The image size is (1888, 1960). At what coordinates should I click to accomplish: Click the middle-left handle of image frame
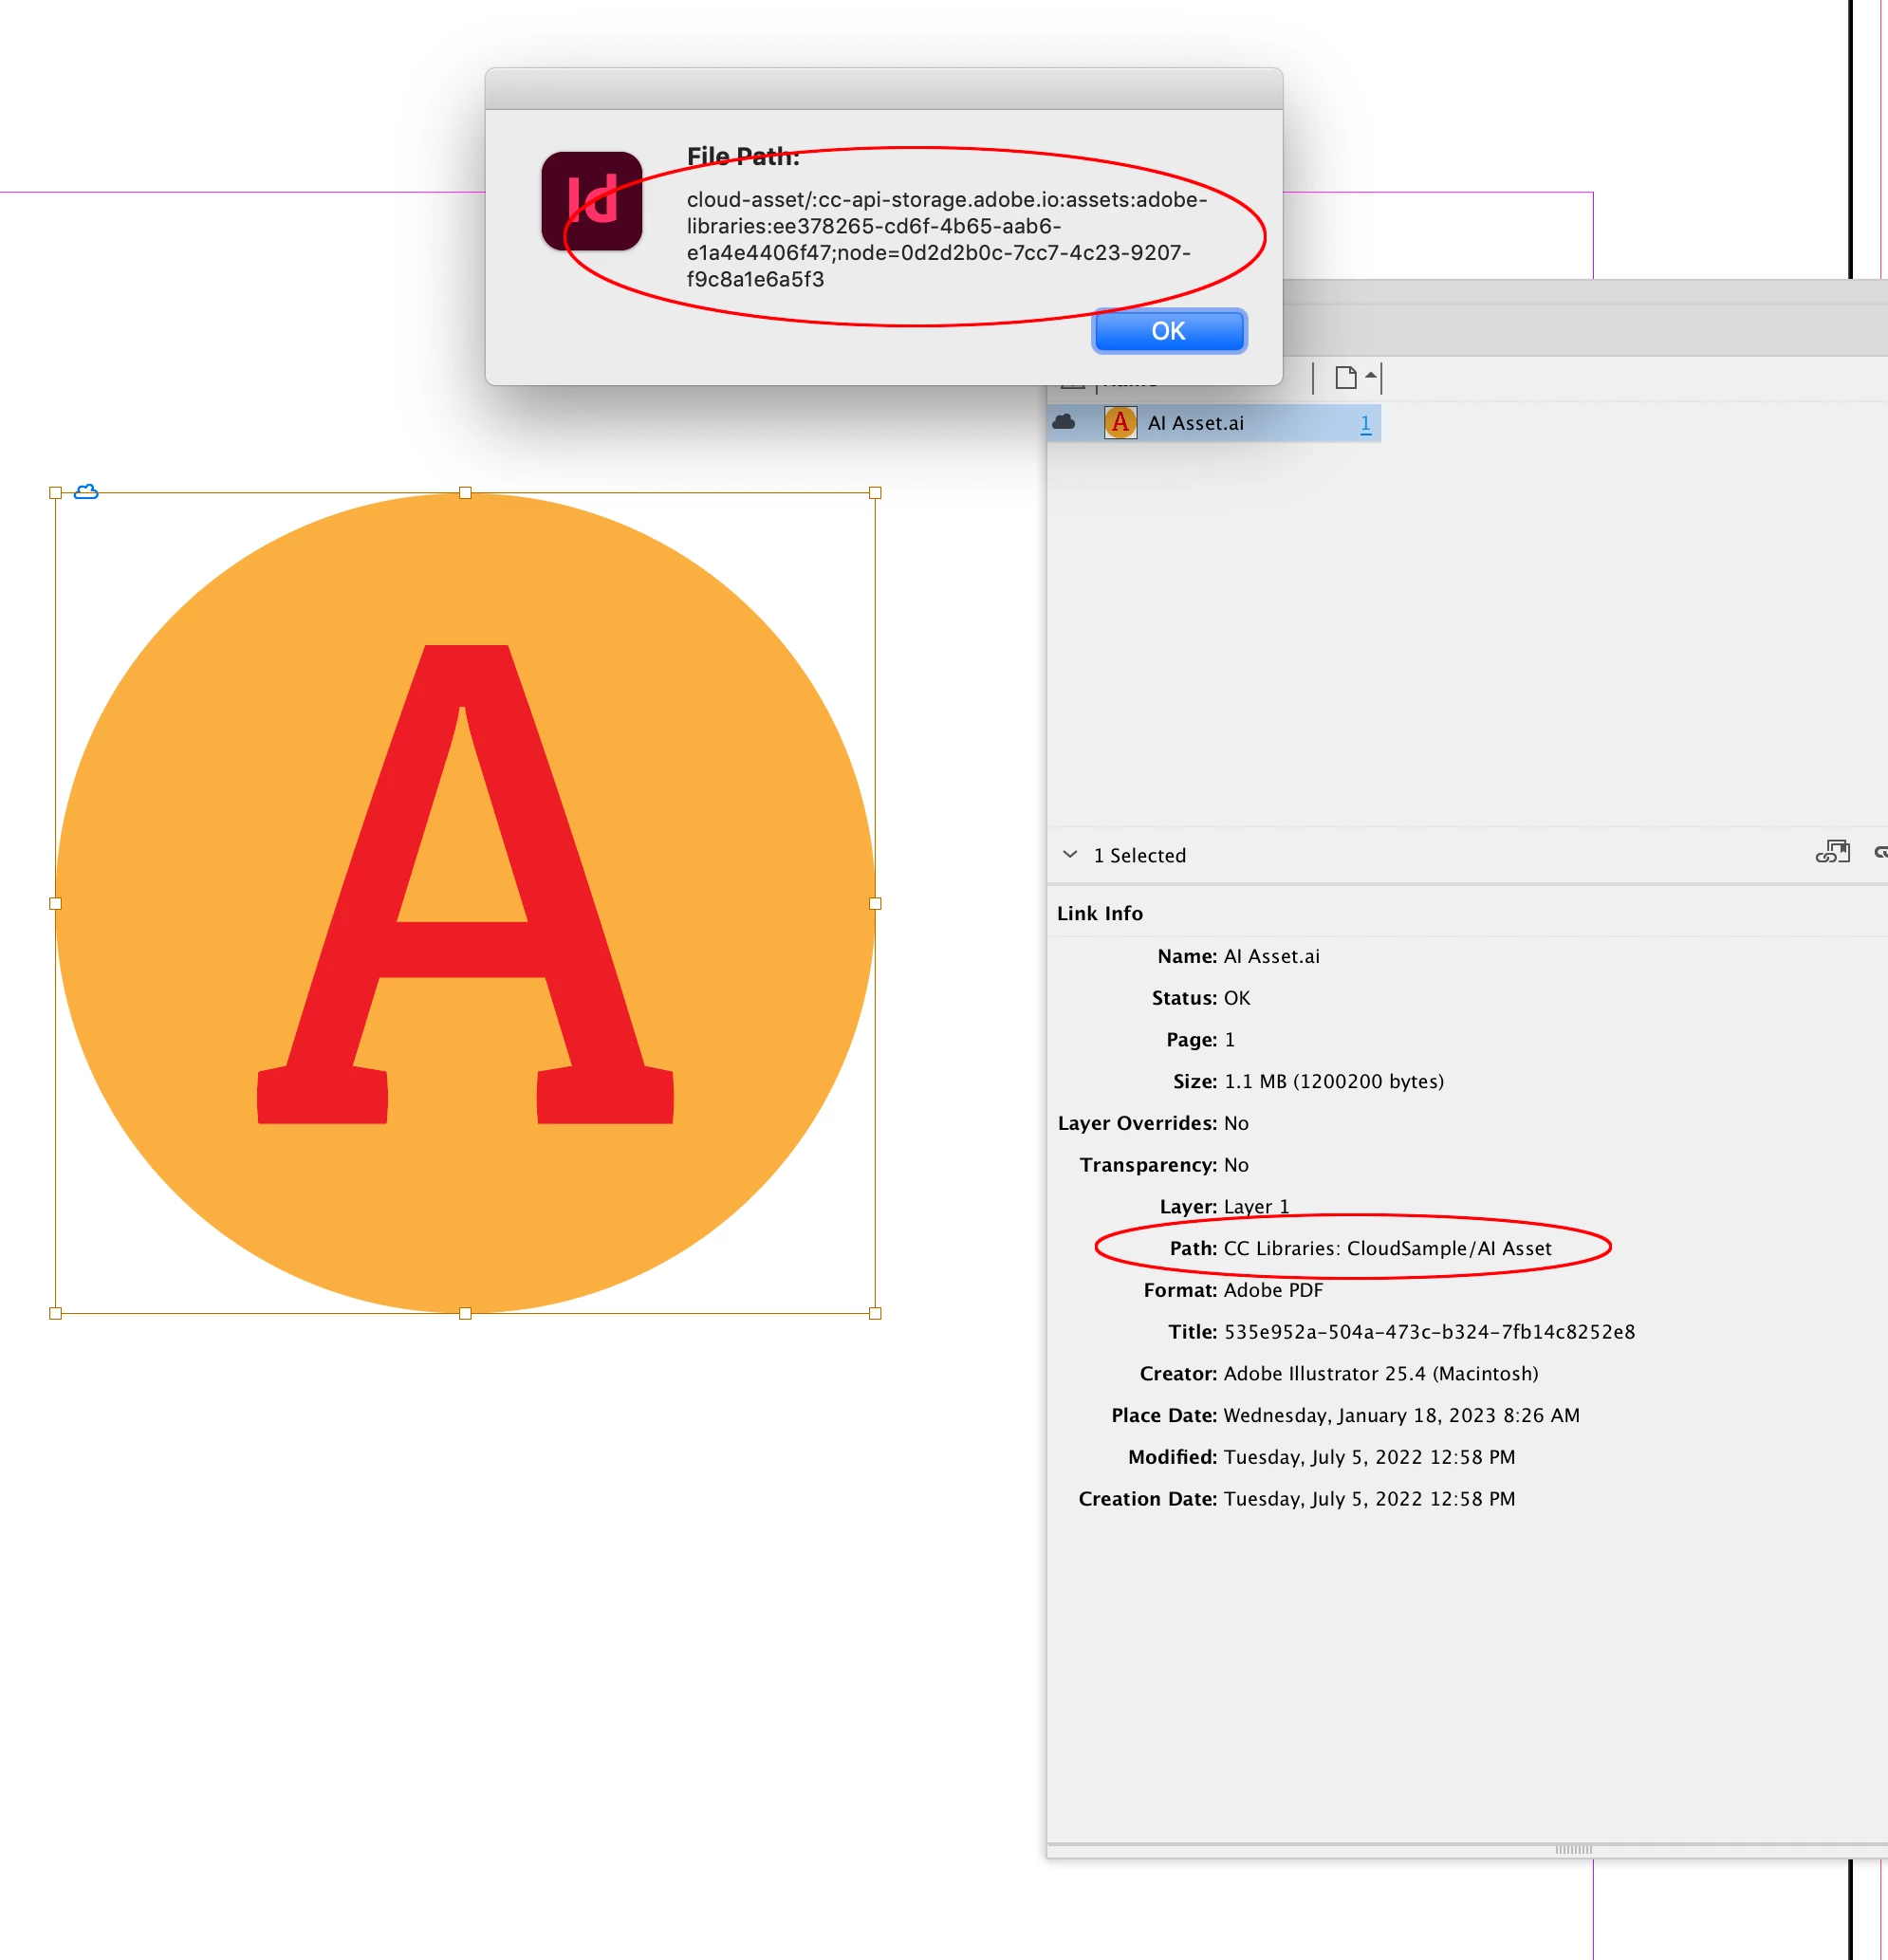click(56, 903)
